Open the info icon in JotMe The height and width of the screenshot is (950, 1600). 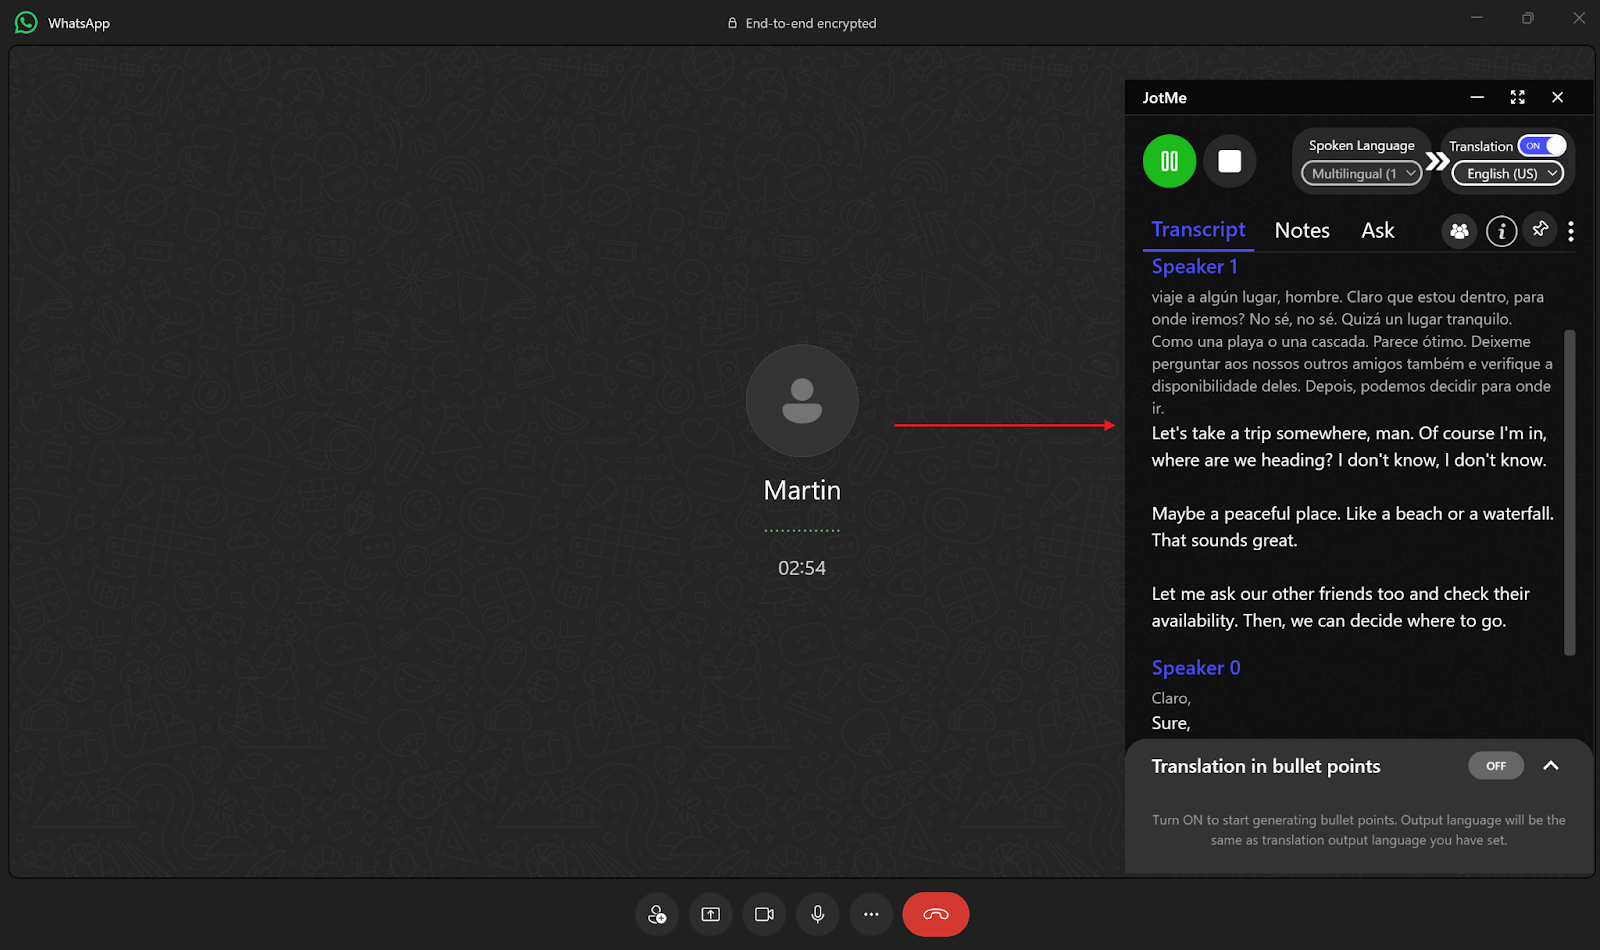click(x=1501, y=231)
